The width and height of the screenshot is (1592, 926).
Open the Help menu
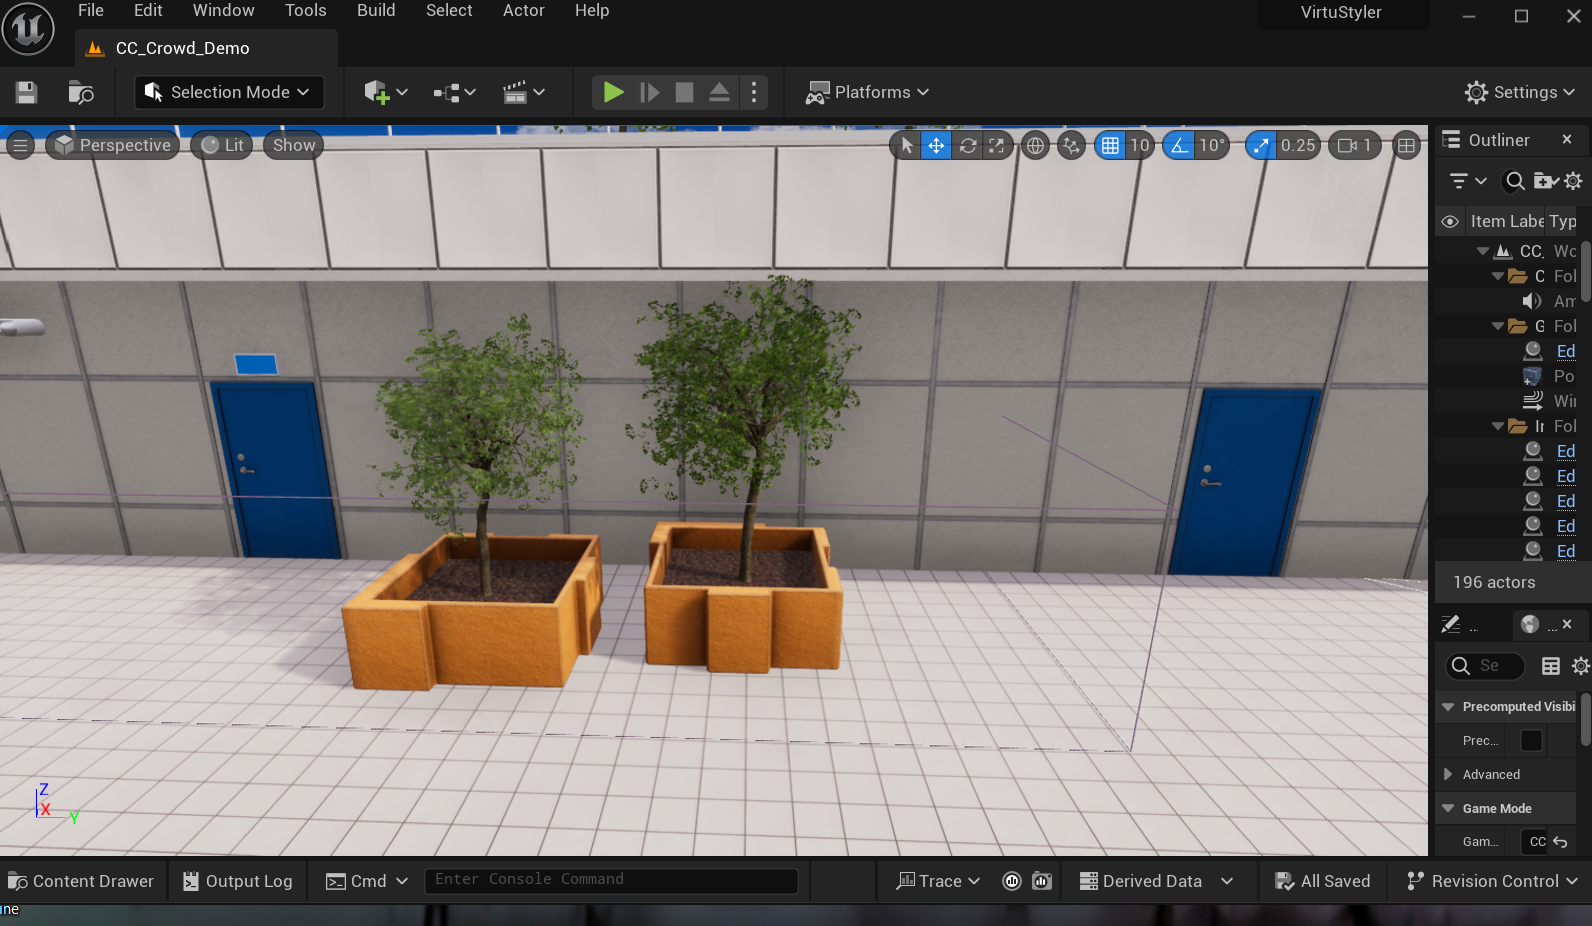(592, 10)
